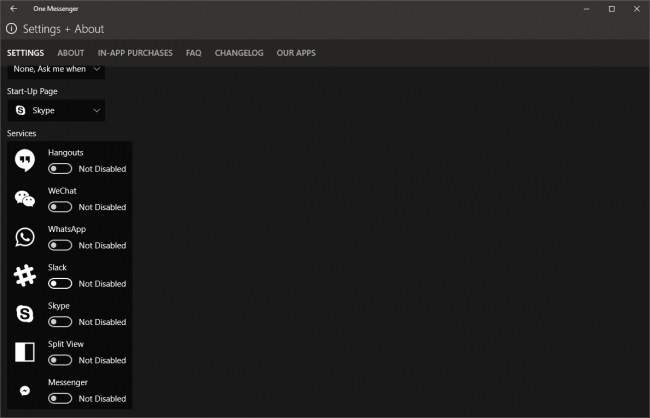This screenshot has width=650, height=418.
Task: Open the Our Apps tab
Action: tap(296, 53)
